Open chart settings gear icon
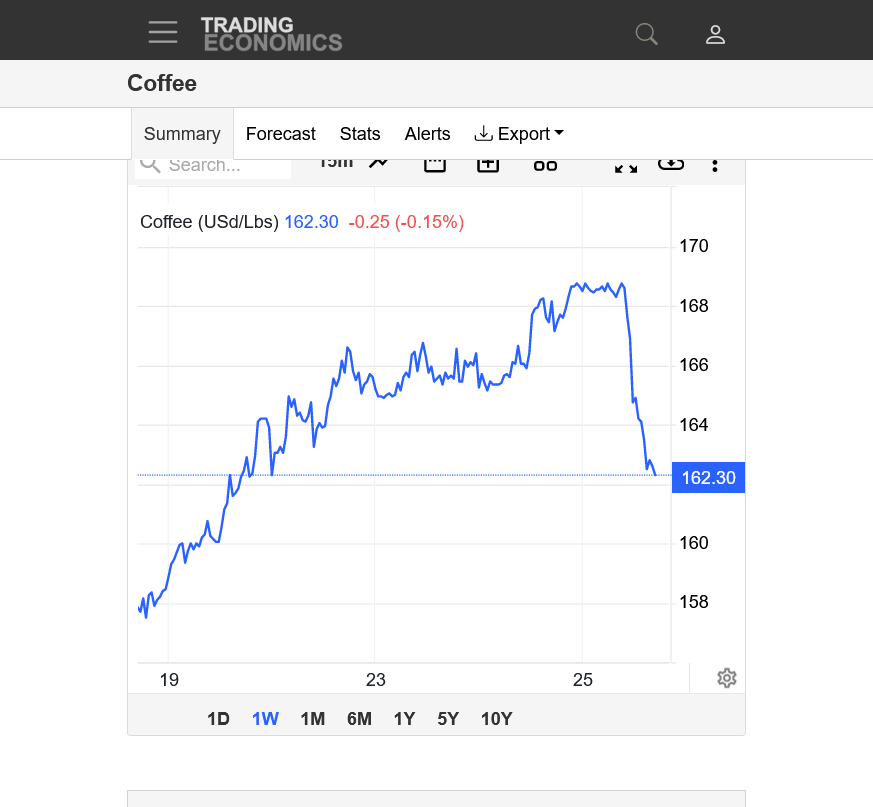The width and height of the screenshot is (873, 807). pos(727,678)
